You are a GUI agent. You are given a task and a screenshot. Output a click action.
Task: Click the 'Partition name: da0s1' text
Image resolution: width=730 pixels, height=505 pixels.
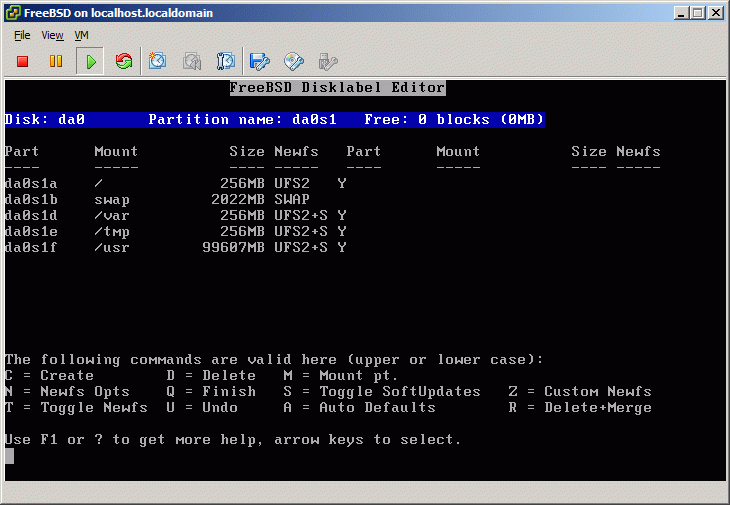pyautogui.click(x=243, y=120)
